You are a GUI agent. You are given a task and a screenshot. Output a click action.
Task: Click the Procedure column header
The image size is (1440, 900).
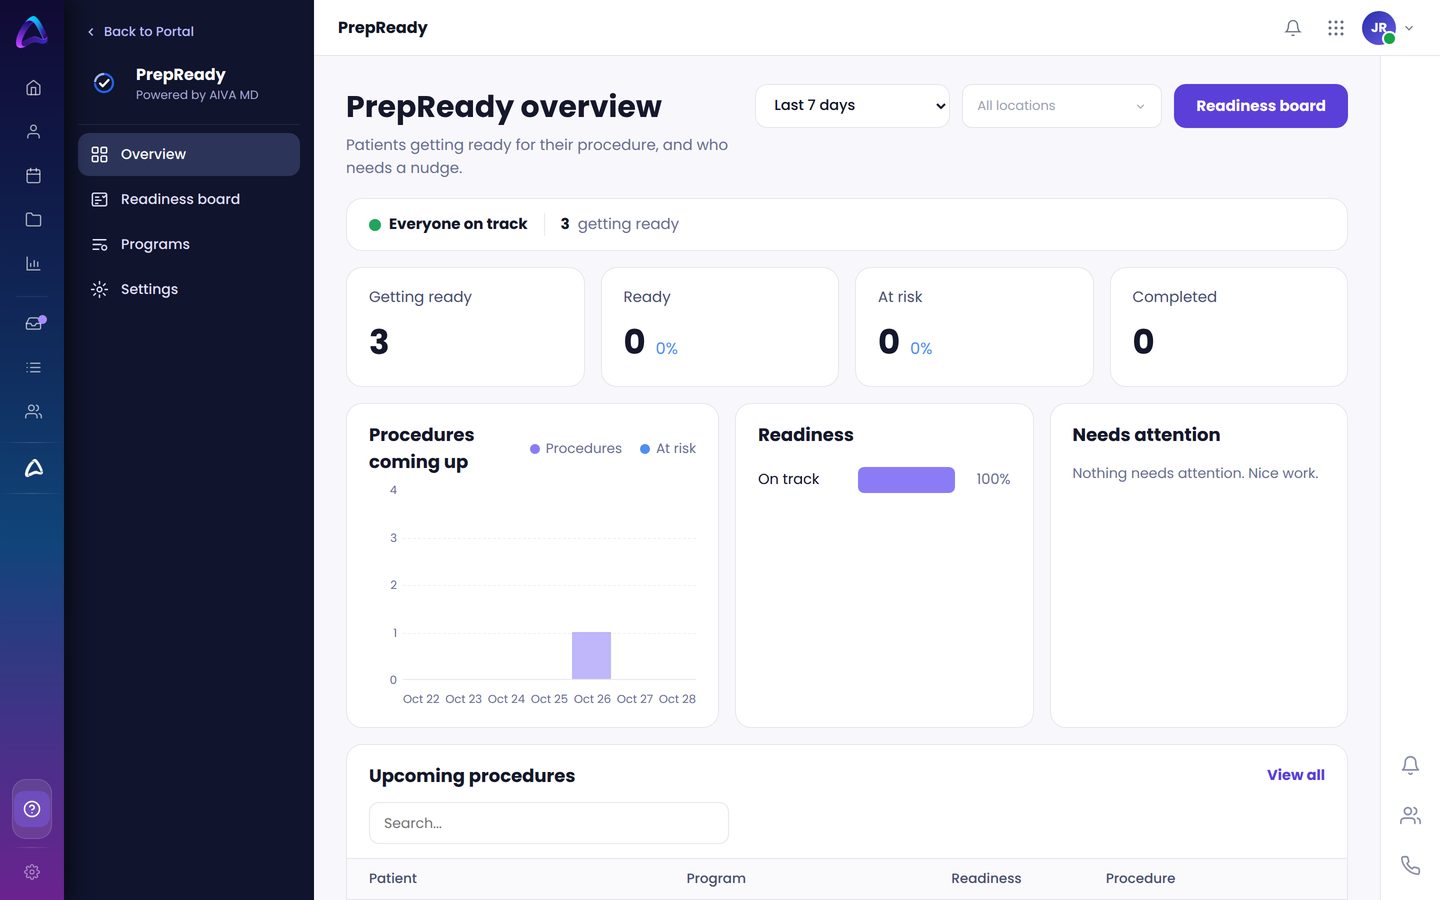(x=1140, y=879)
